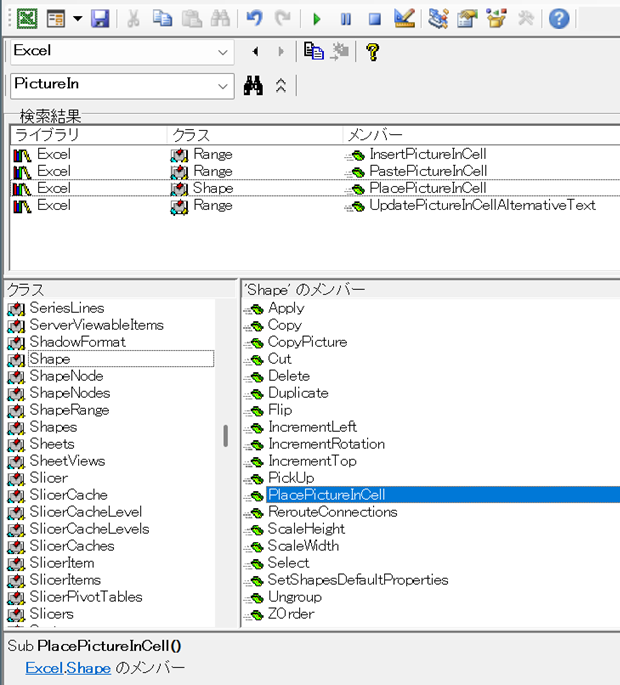Click the Cut scissors icon
The height and width of the screenshot is (685, 620).
133,19
